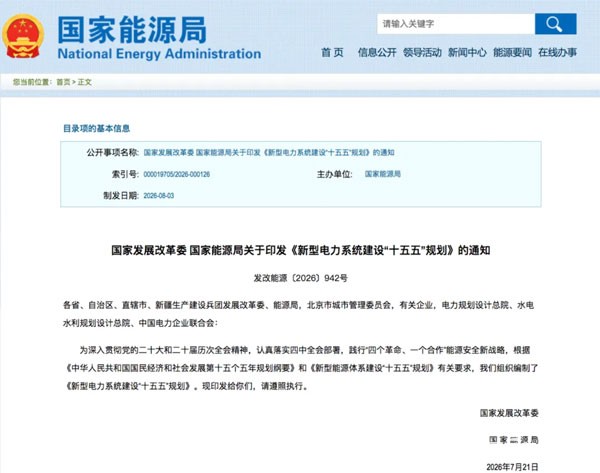600x473 pixels.
Task: Click the 公开事项名称 title value
Action: click(269, 152)
